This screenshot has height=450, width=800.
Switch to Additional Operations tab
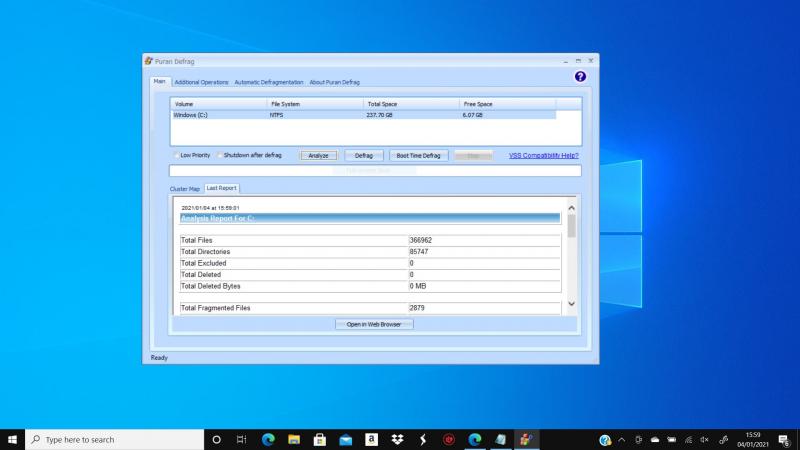[201, 82]
